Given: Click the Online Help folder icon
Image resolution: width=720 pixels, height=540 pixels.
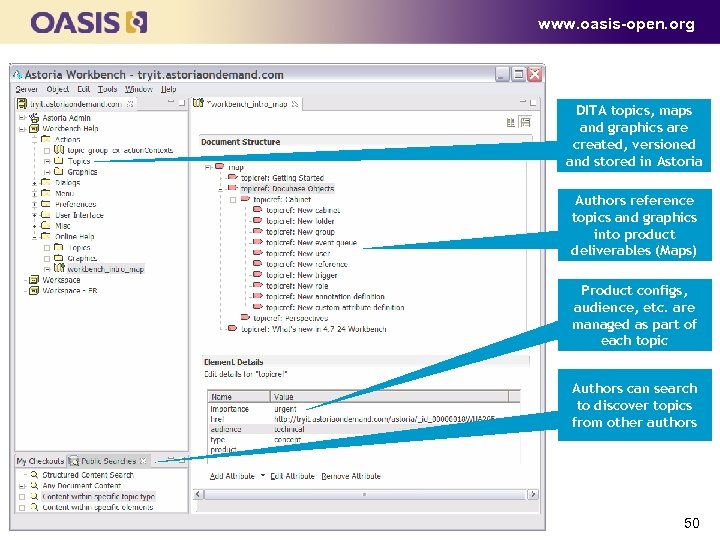Looking at the screenshot, I should point(46,236).
